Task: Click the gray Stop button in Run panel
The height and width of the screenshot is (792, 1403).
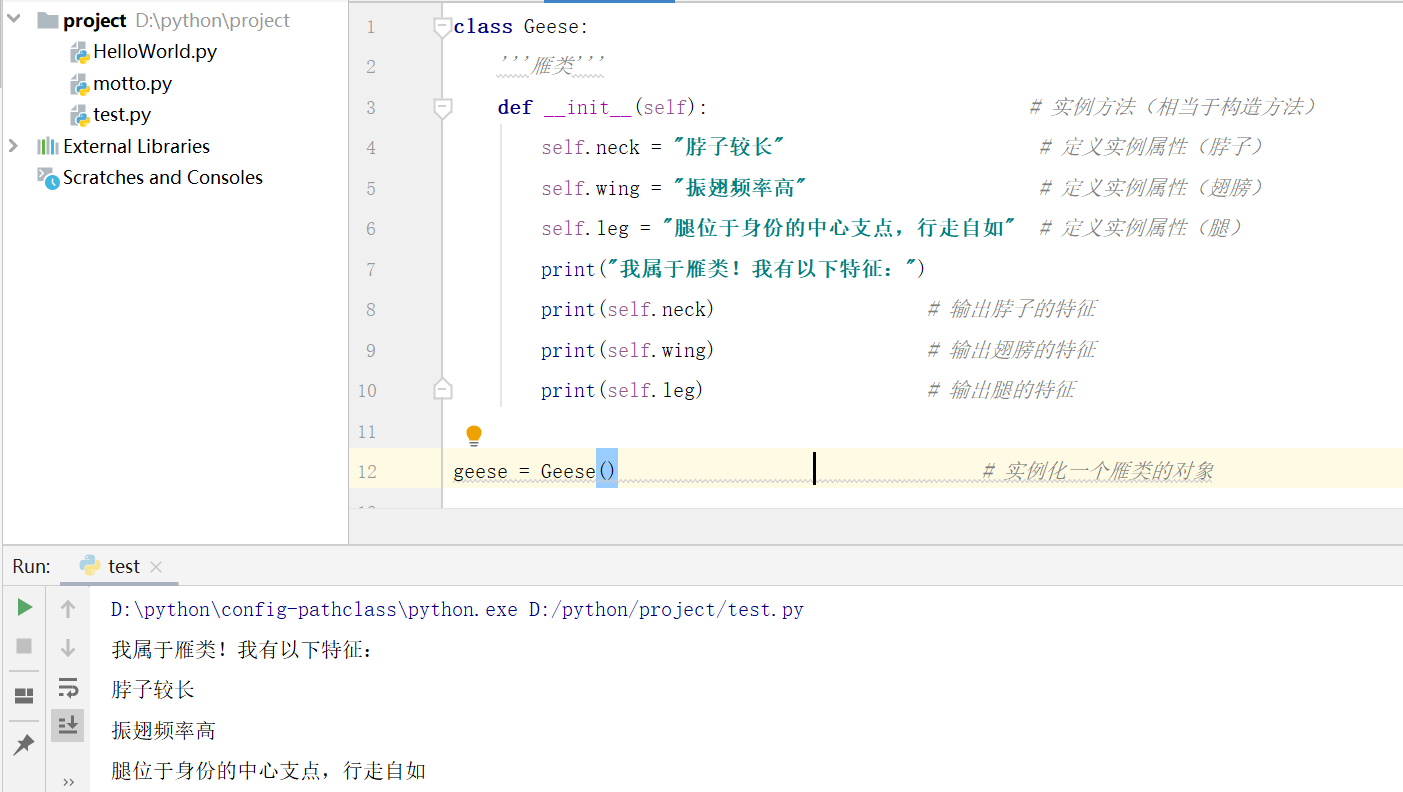Action: click(x=25, y=647)
